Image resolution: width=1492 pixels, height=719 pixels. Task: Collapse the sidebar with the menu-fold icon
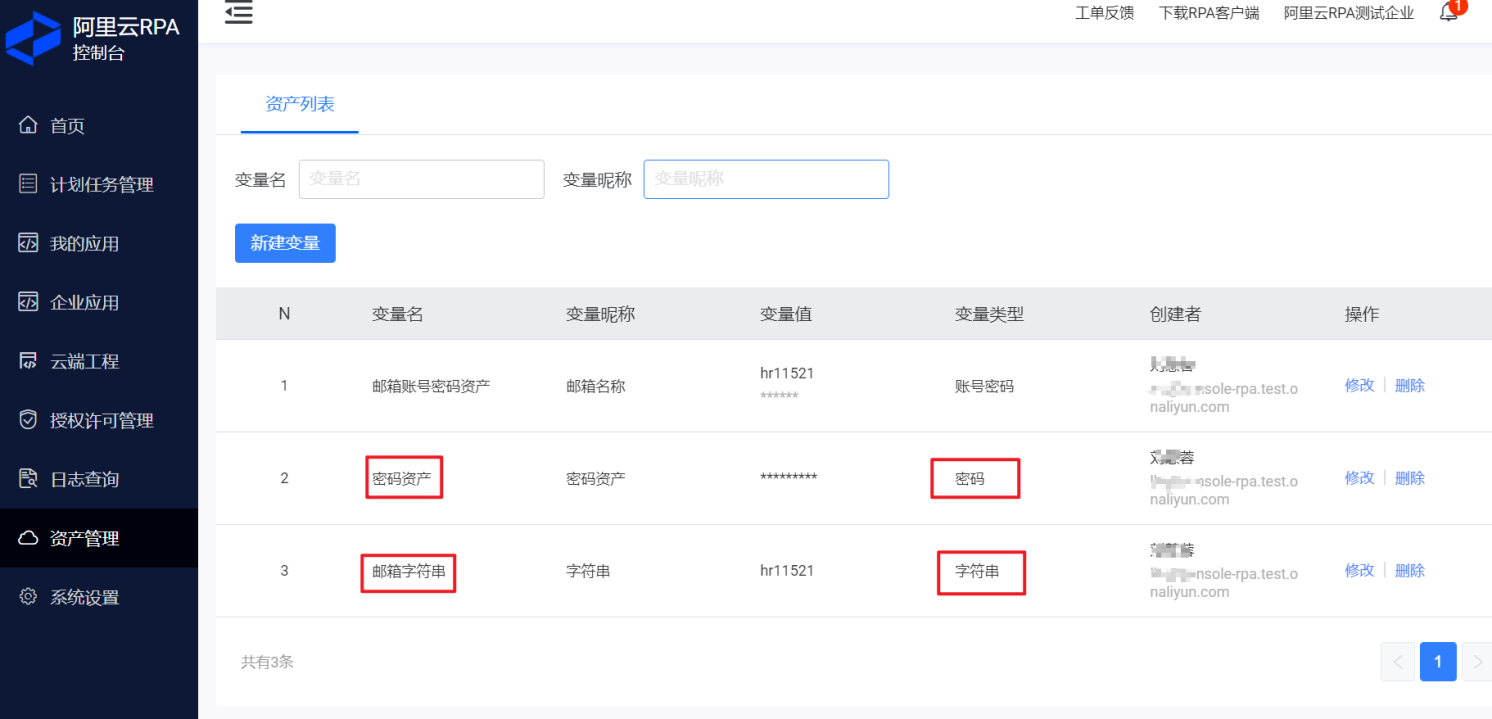click(239, 12)
